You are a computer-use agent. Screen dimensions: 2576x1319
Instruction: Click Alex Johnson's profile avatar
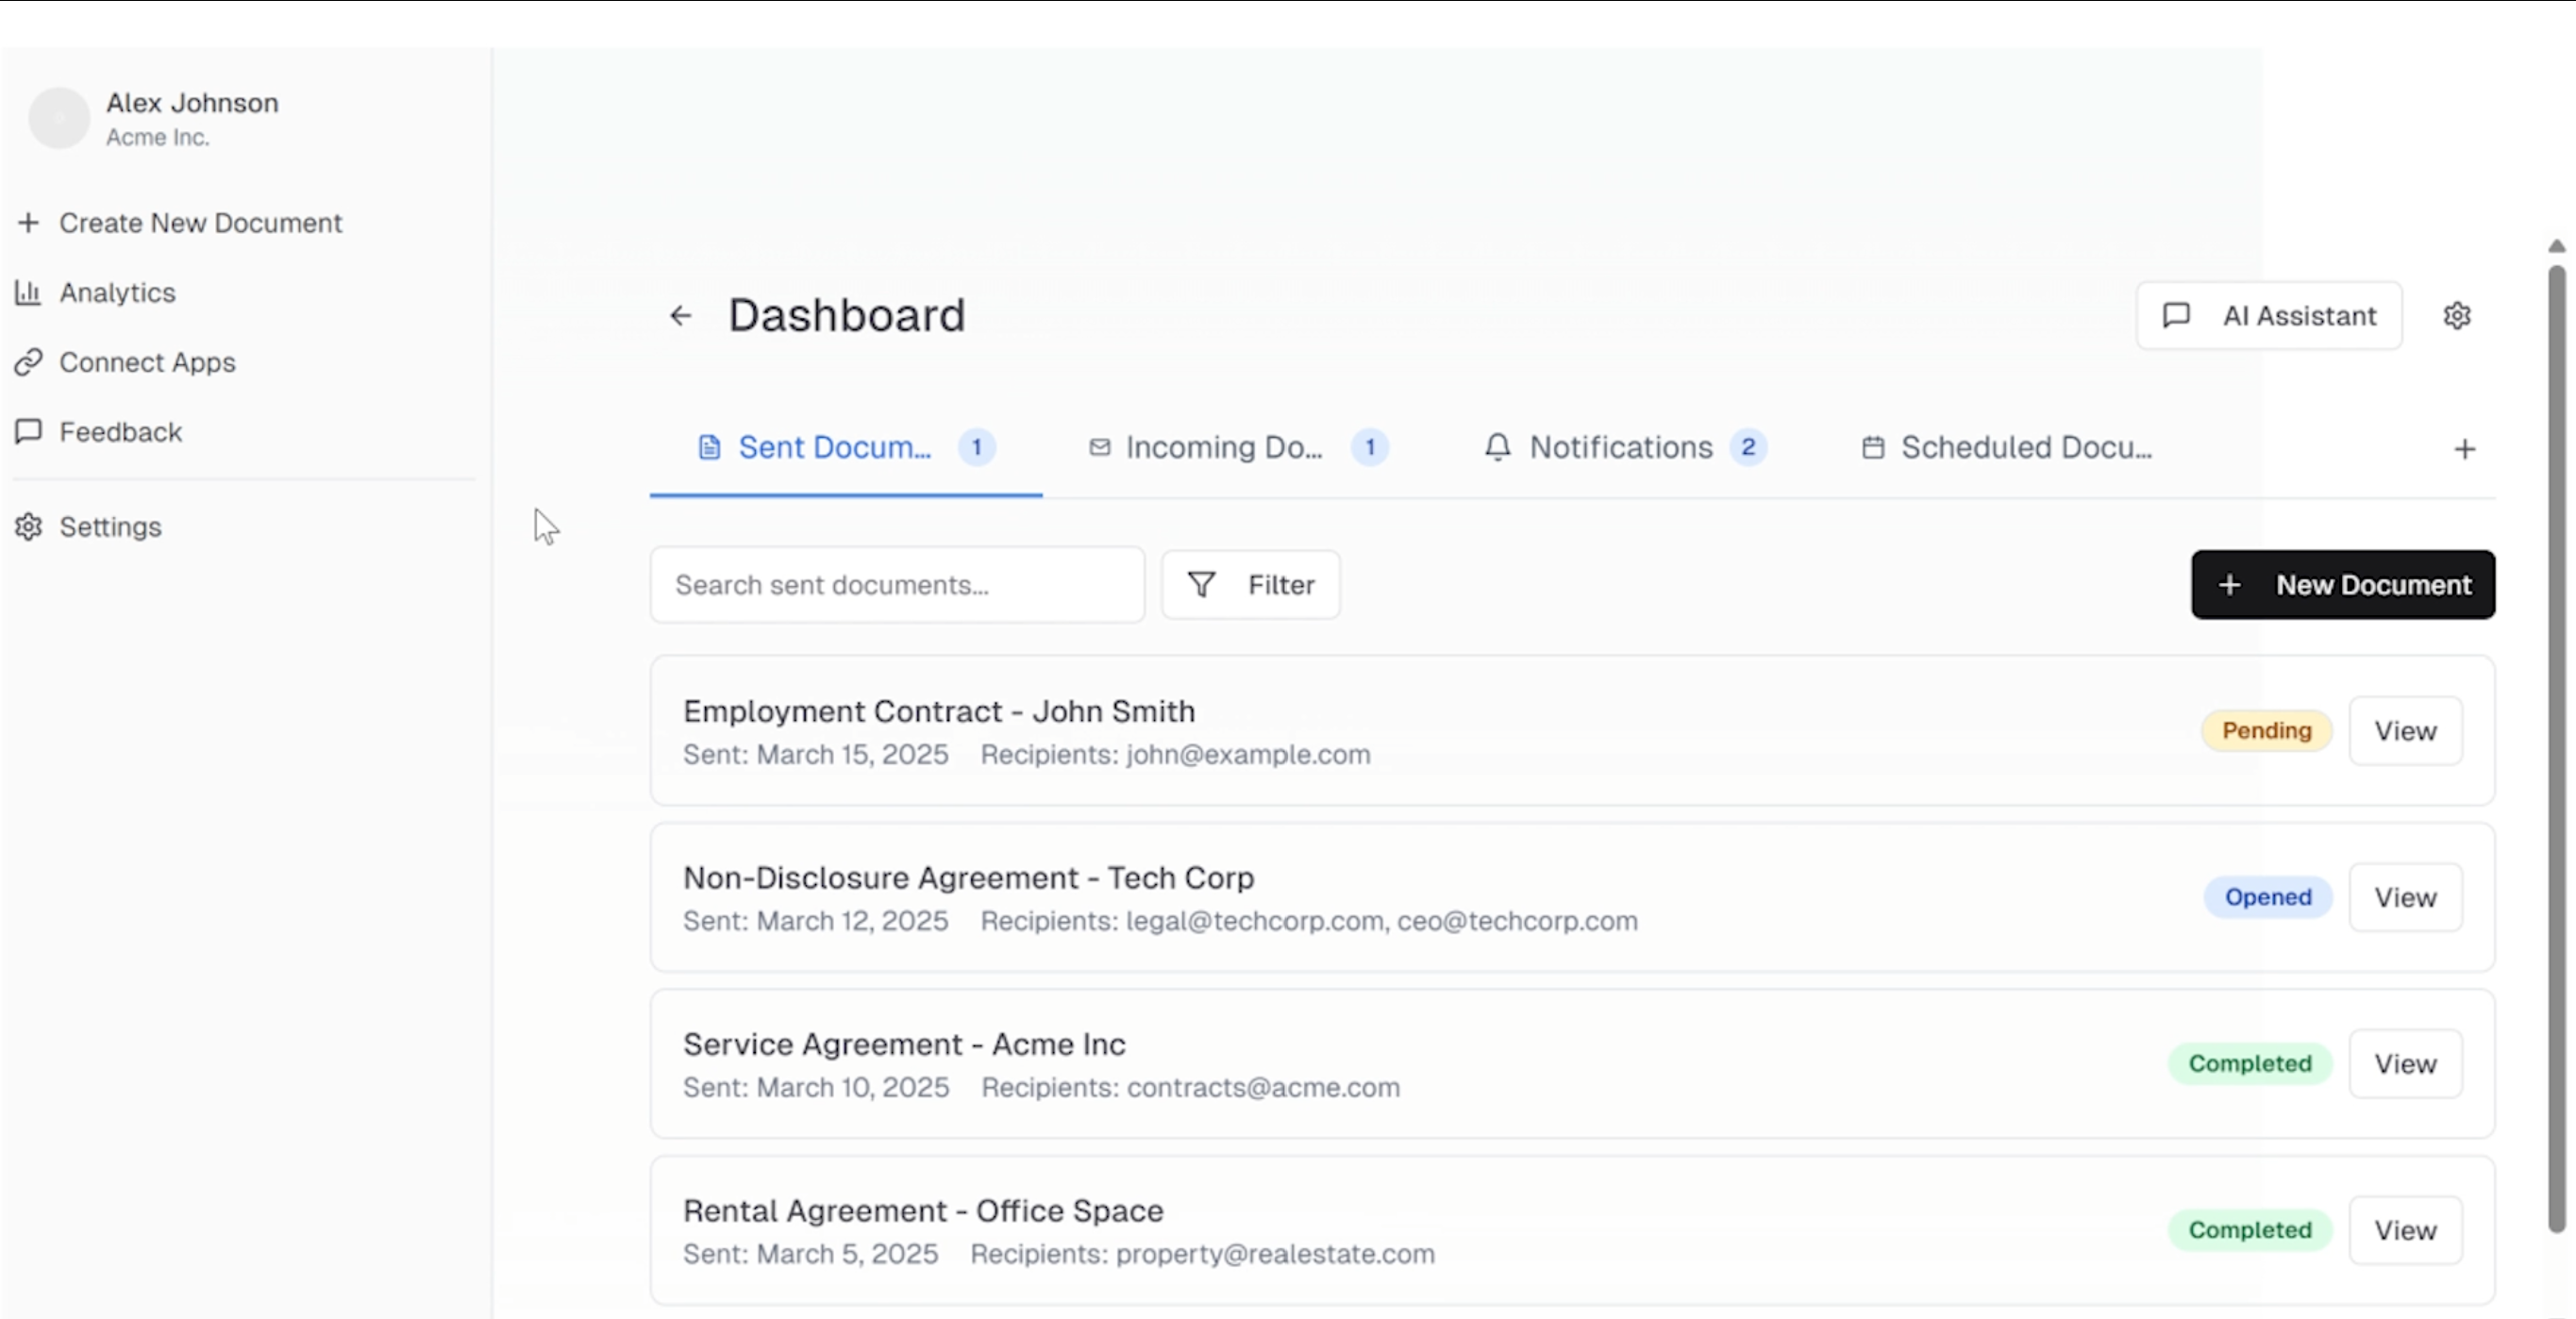[x=59, y=118]
